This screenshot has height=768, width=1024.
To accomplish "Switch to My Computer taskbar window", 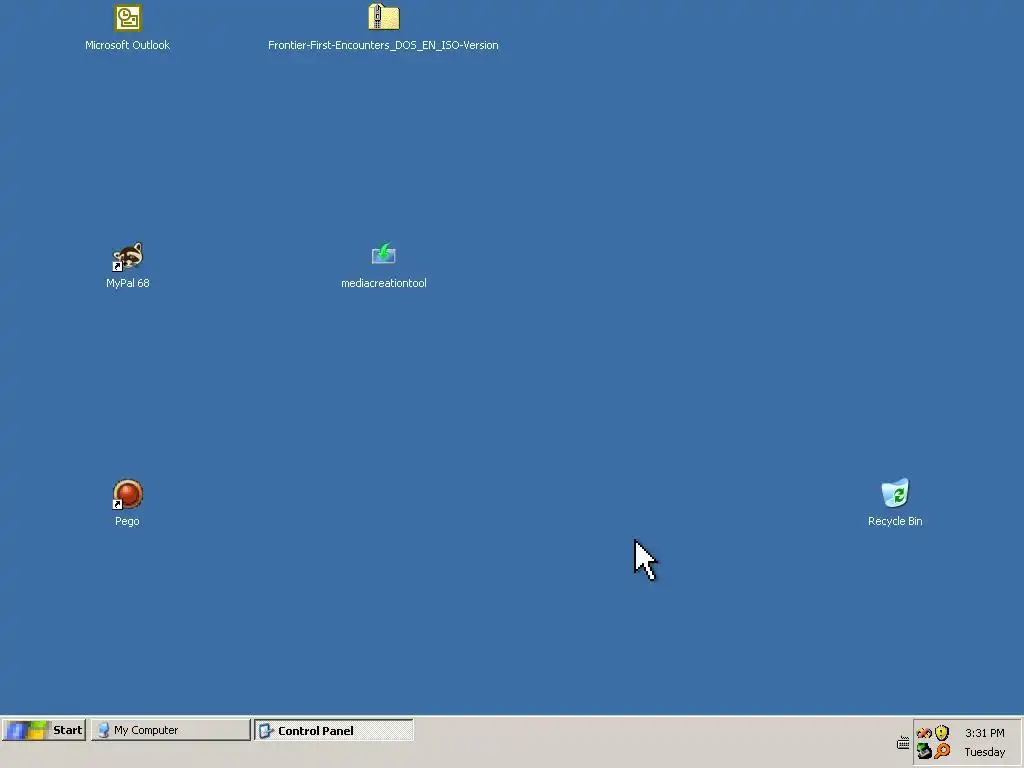I will tap(170, 730).
